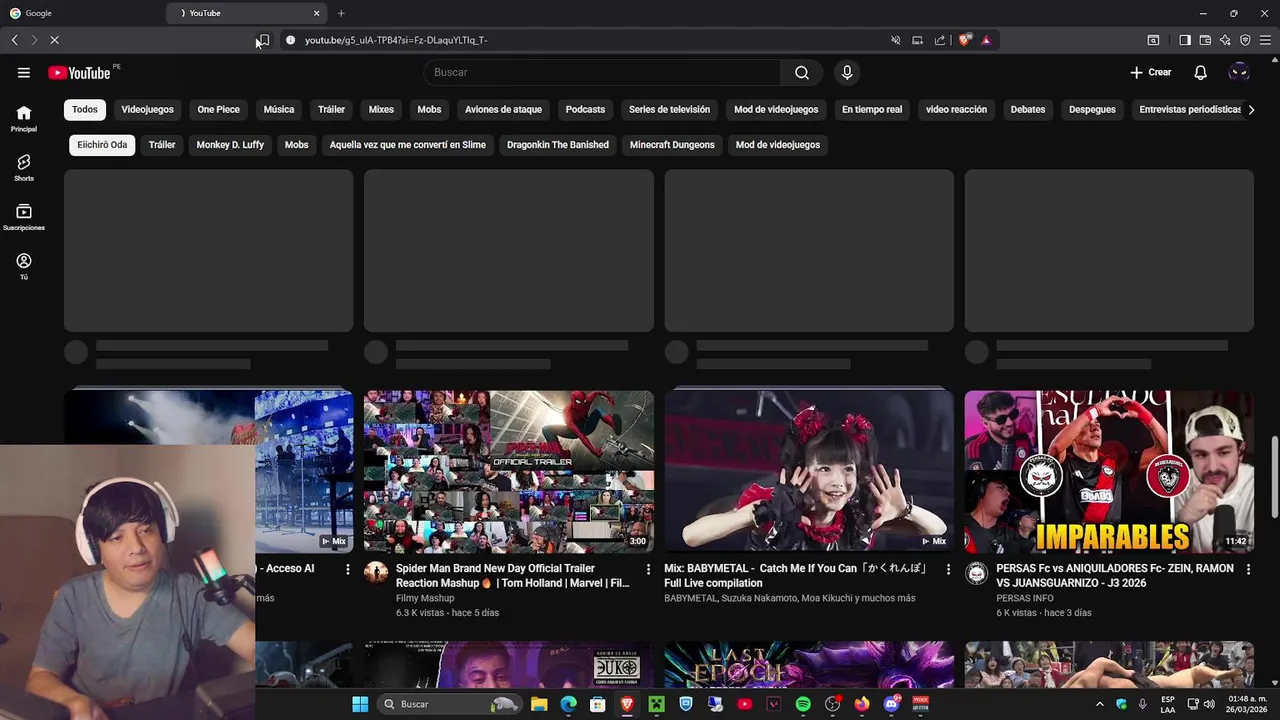Select the Videojuegos filter chip

(147, 109)
